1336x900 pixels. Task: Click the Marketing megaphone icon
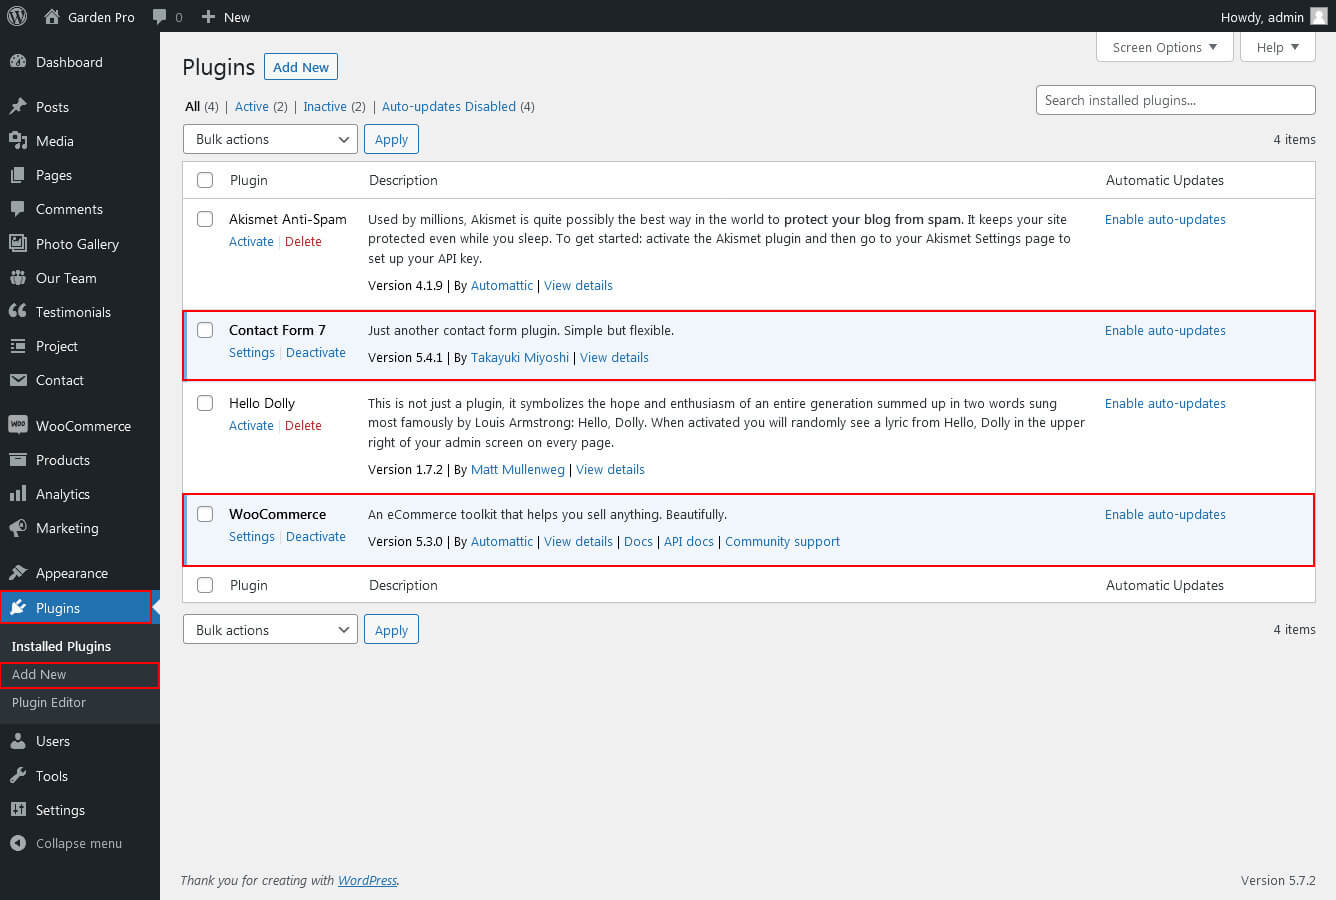coord(17,528)
